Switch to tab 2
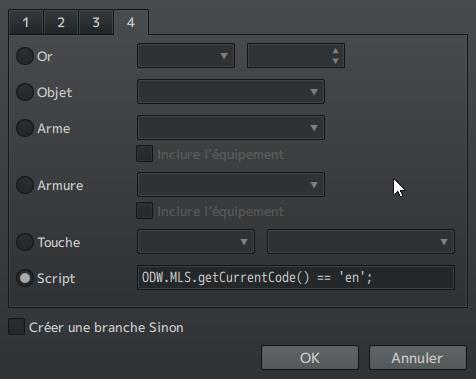Screen dimensions: 476x379 (x=61, y=22)
